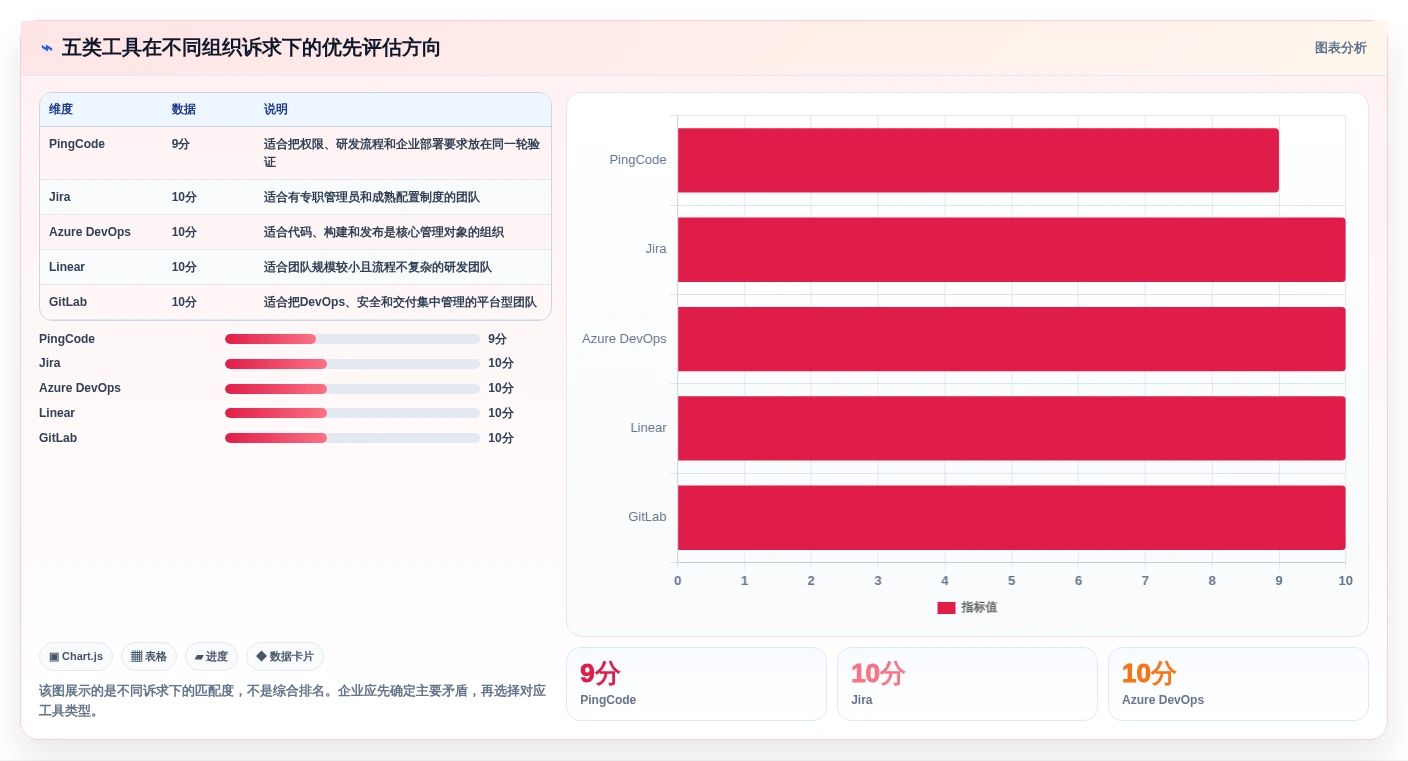
Task: Click the Azure DevOps y-axis label in chart
Action: point(624,339)
